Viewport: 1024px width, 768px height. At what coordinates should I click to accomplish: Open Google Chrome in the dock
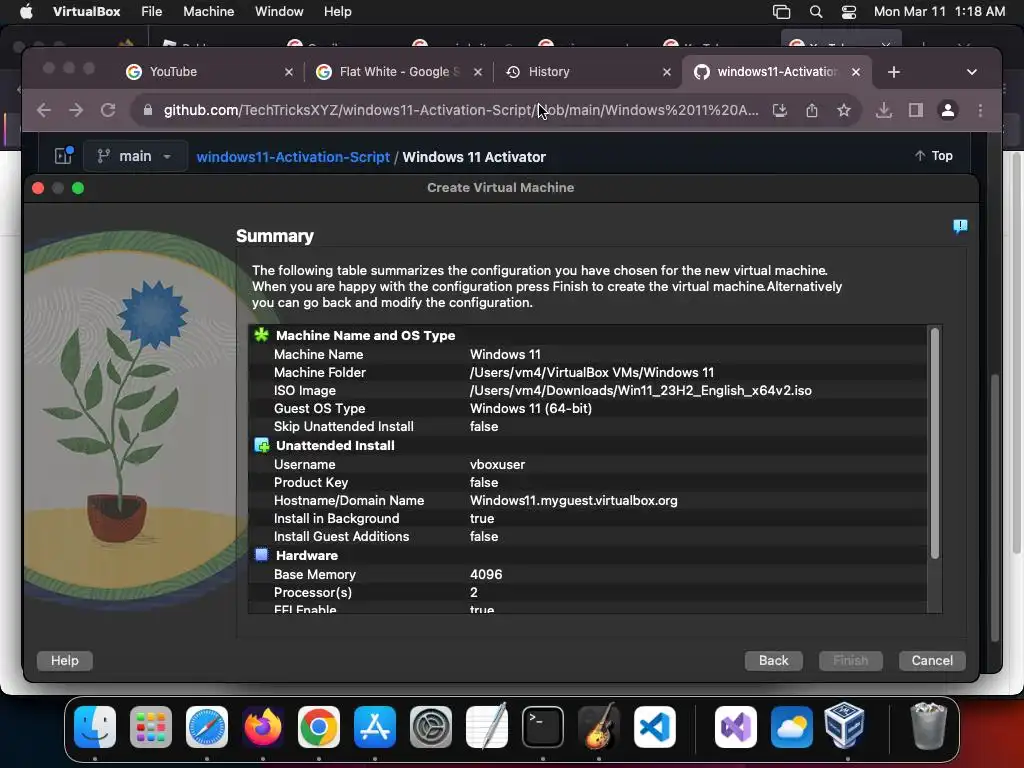(319, 727)
